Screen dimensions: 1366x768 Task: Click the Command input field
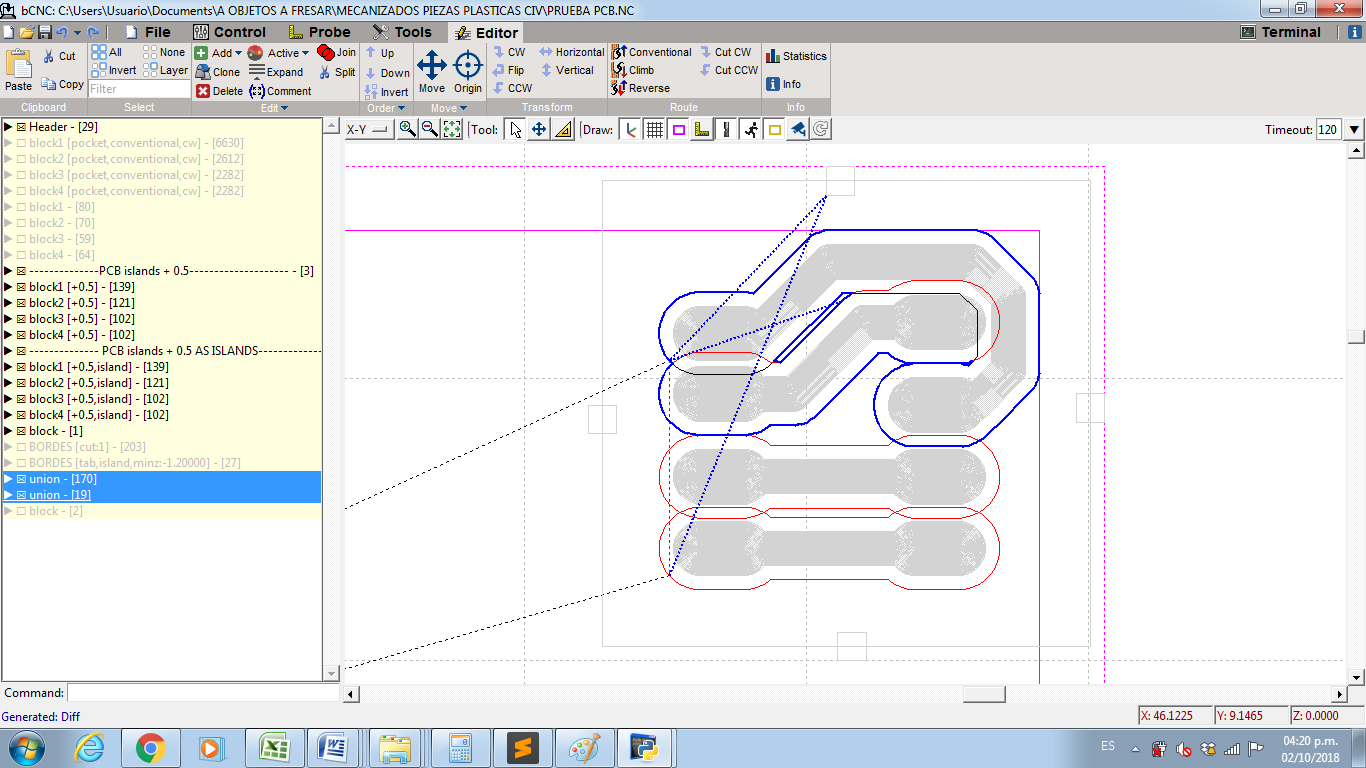pyautogui.click(x=204, y=693)
